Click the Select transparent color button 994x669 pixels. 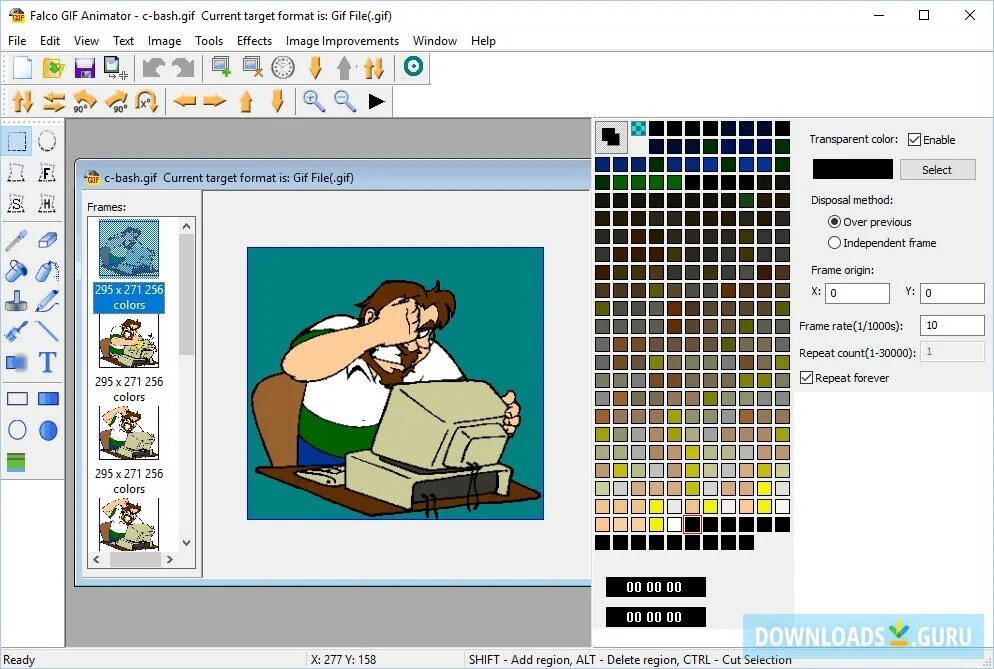tap(937, 169)
